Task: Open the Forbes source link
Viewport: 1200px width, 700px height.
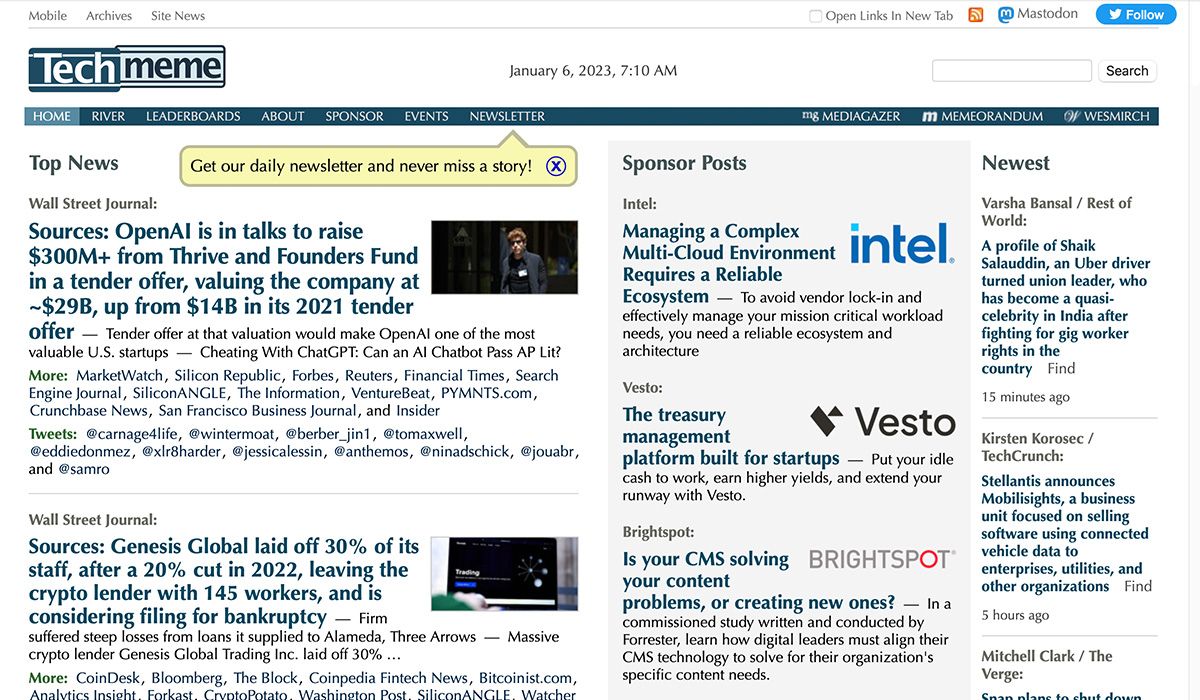Action: pos(313,376)
